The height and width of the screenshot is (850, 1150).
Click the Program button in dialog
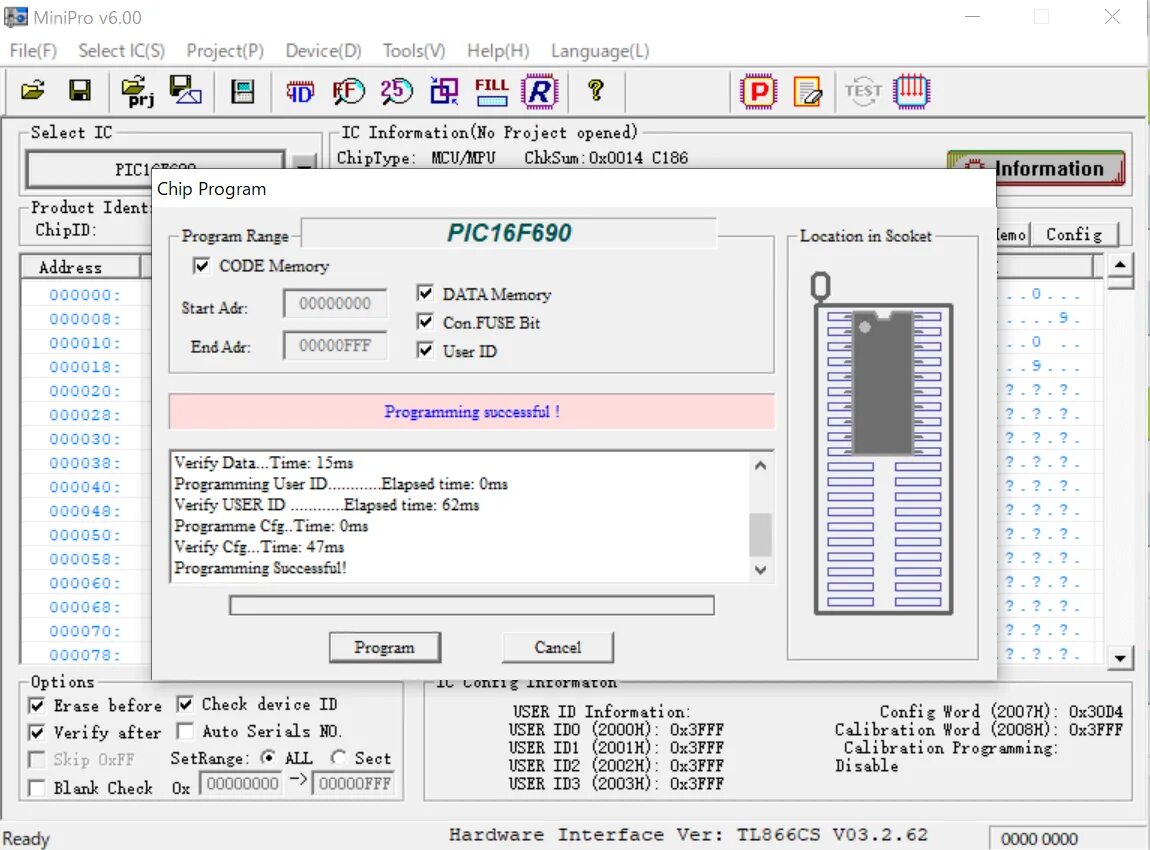click(x=384, y=647)
